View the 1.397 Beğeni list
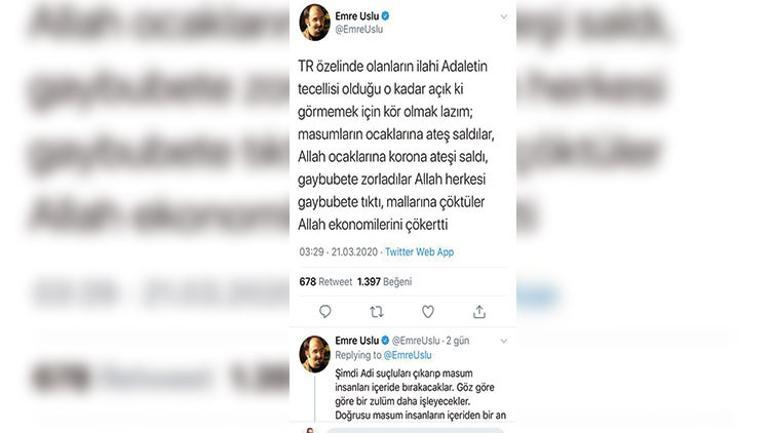 [x=385, y=282]
